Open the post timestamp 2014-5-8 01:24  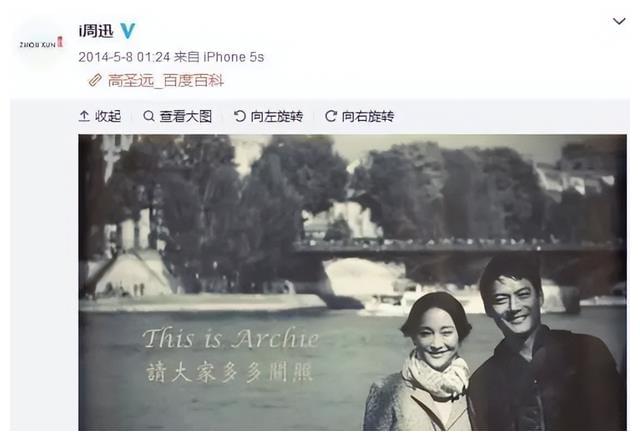click(x=124, y=57)
